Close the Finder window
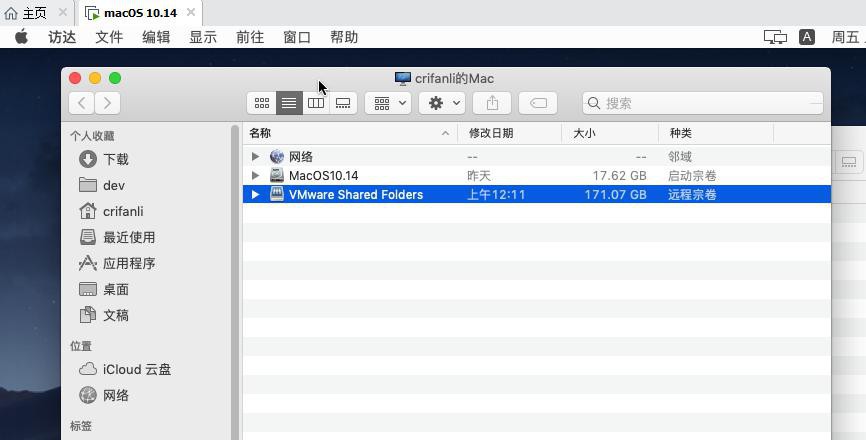This screenshot has height=440, width=866. 75,78
